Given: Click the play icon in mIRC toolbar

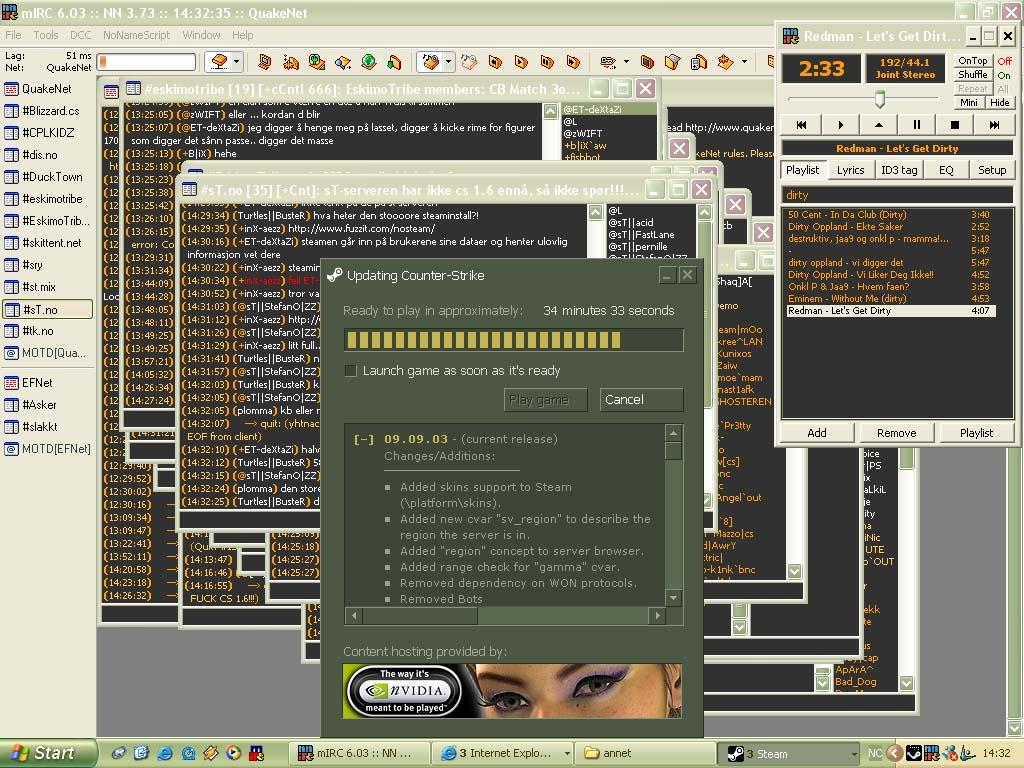Looking at the screenshot, I should pos(521,62).
